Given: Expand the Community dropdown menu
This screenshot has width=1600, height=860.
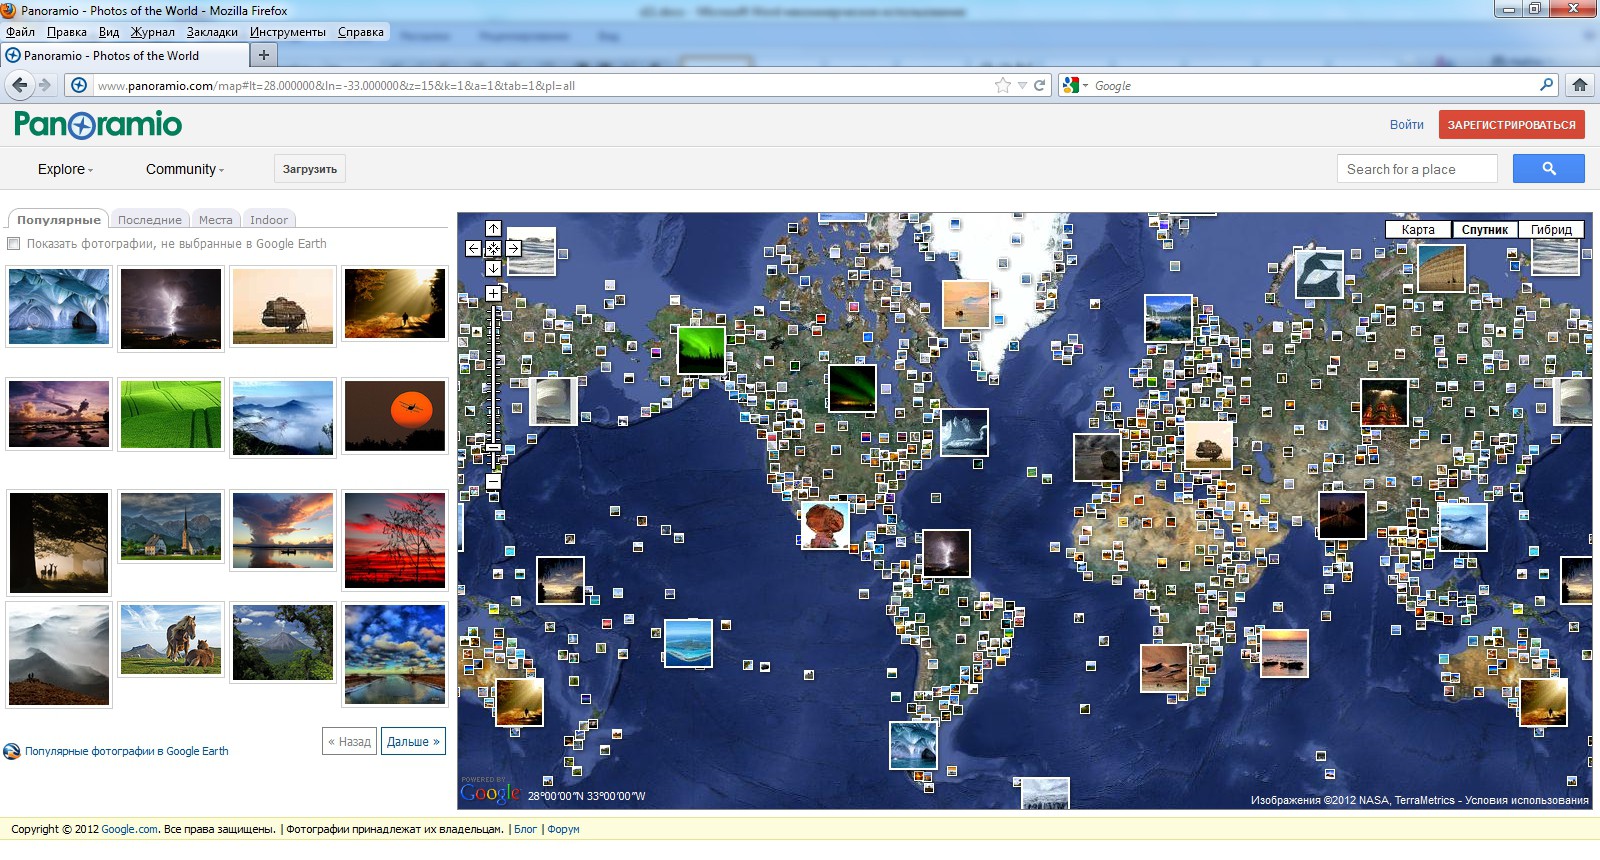Looking at the screenshot, I should [185, 169].
